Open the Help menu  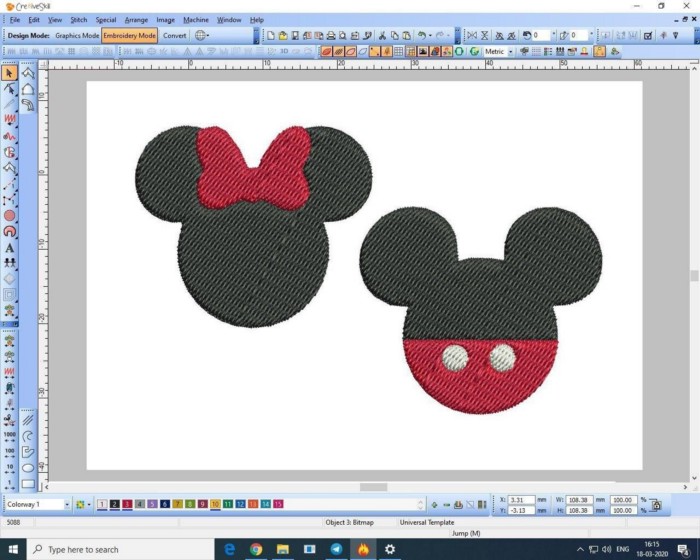tap(256, 20)
